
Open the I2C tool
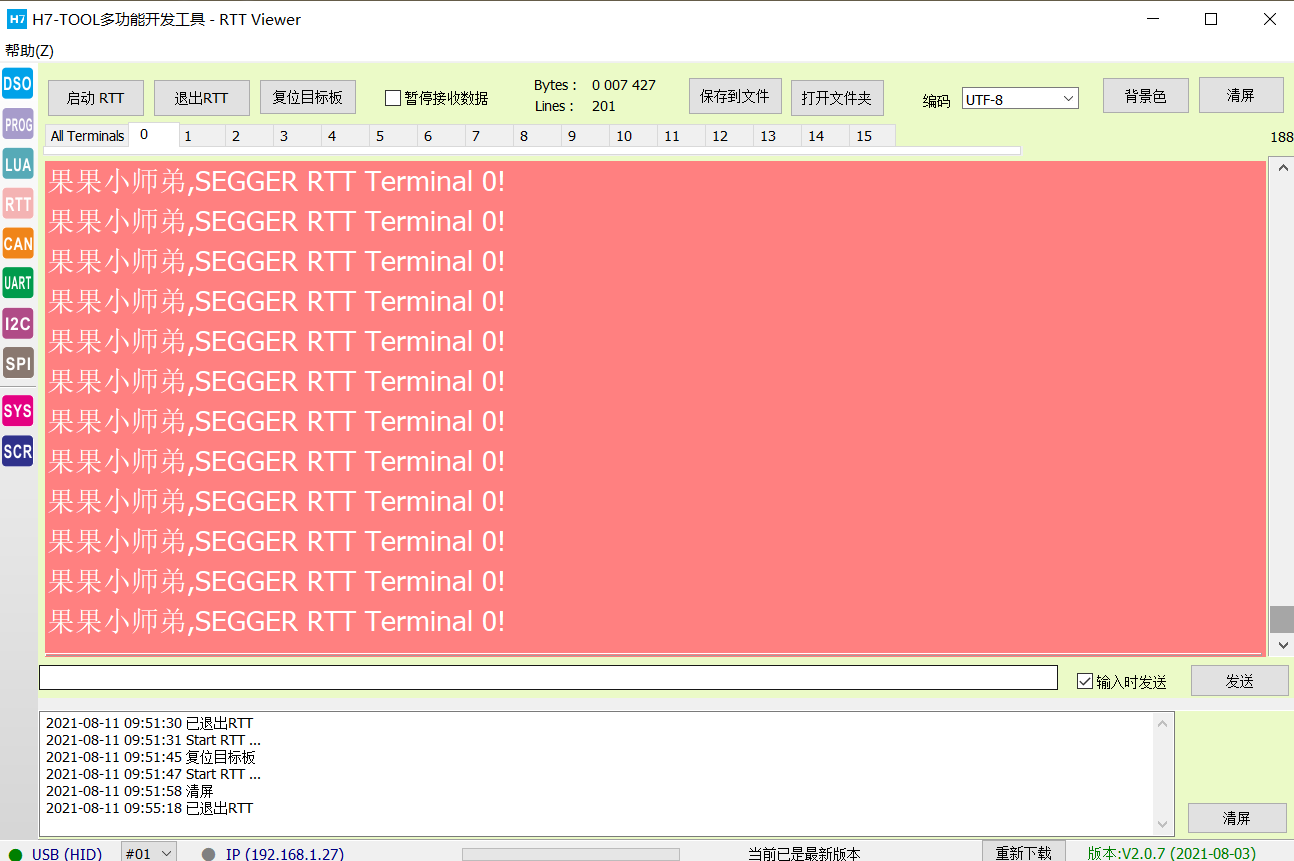click(x=18, y=323)
